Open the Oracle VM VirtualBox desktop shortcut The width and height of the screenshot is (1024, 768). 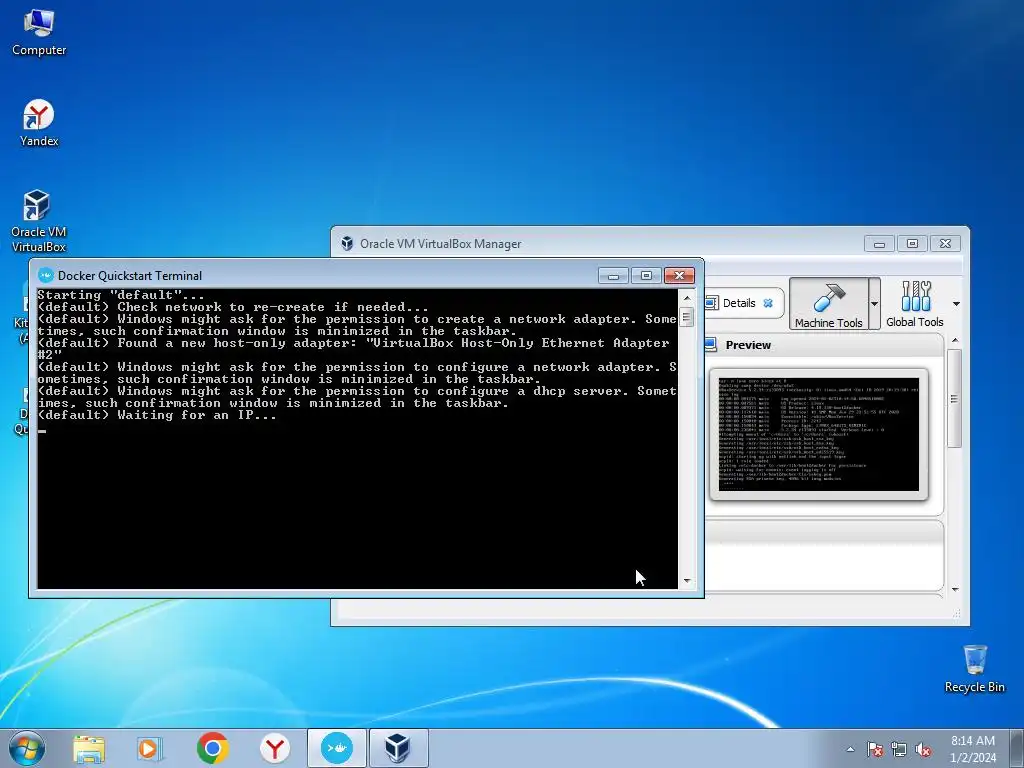coord(38,221)
